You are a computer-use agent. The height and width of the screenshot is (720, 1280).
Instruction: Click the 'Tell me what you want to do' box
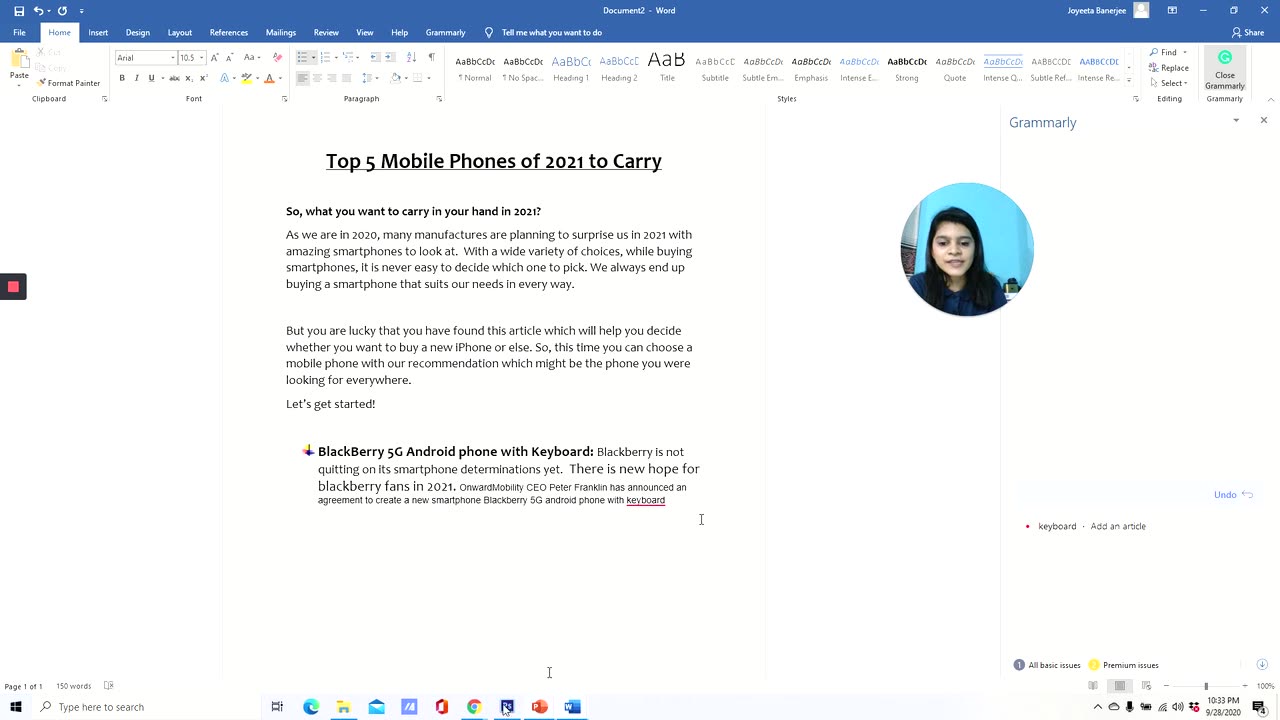551,32
